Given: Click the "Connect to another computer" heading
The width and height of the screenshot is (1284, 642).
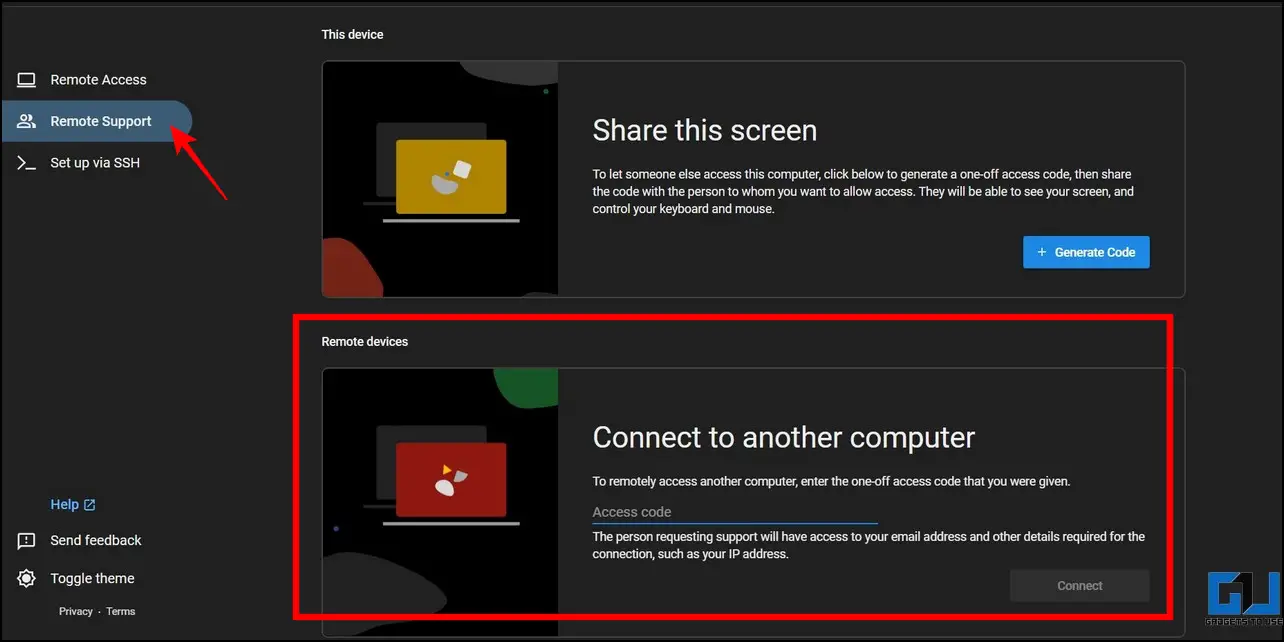Looking at the screenshot, I should pyautogui.click(x=784, y=437).
